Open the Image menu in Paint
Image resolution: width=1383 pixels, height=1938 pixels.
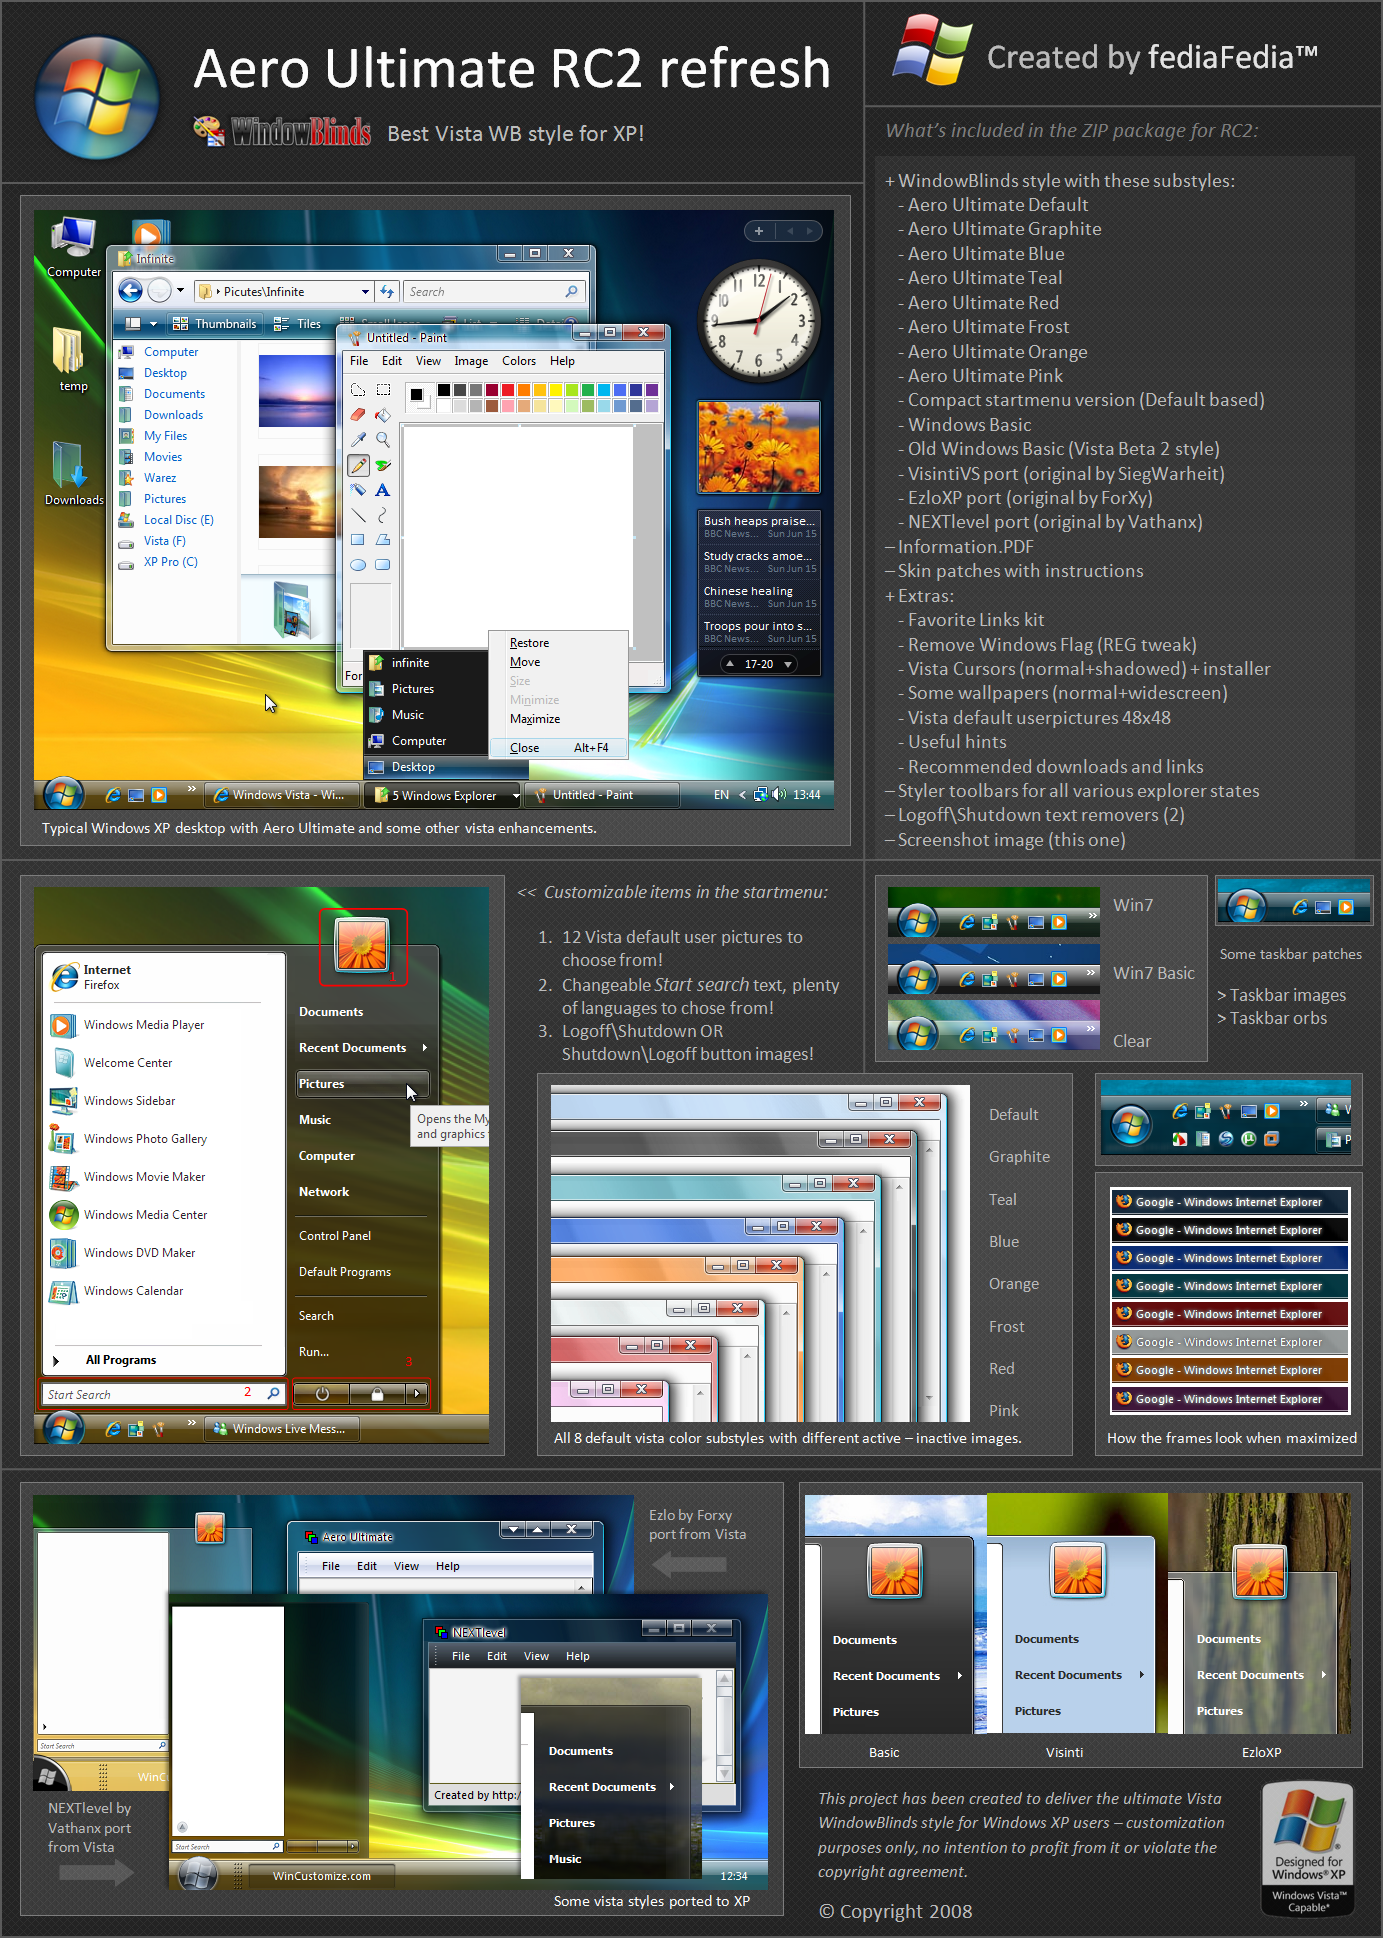(x=471, y=361)
